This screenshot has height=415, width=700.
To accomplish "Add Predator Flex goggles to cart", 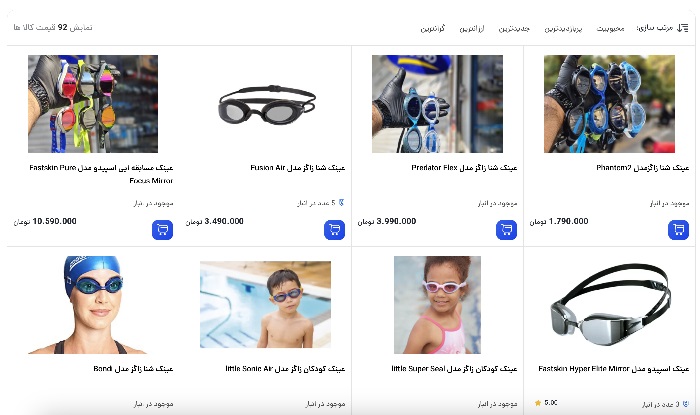I will pyautogui.click(x=506, y=230).
